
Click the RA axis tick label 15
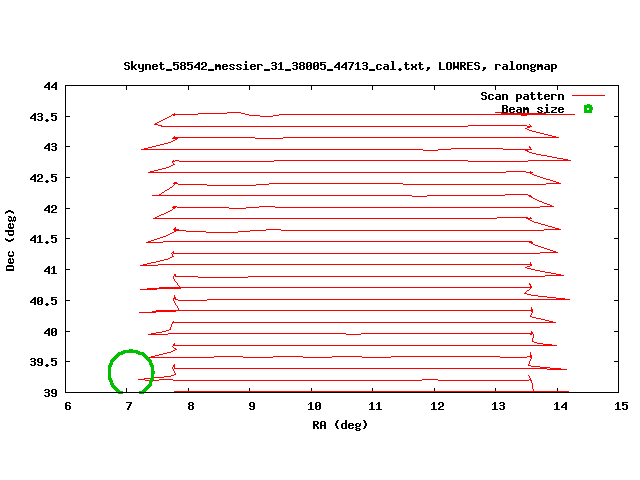tap(621, 406)
